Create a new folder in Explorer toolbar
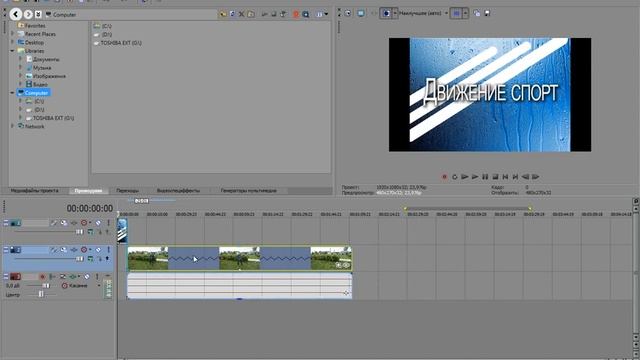The width and height of the screenshot is (640, 360). [251, 14]
